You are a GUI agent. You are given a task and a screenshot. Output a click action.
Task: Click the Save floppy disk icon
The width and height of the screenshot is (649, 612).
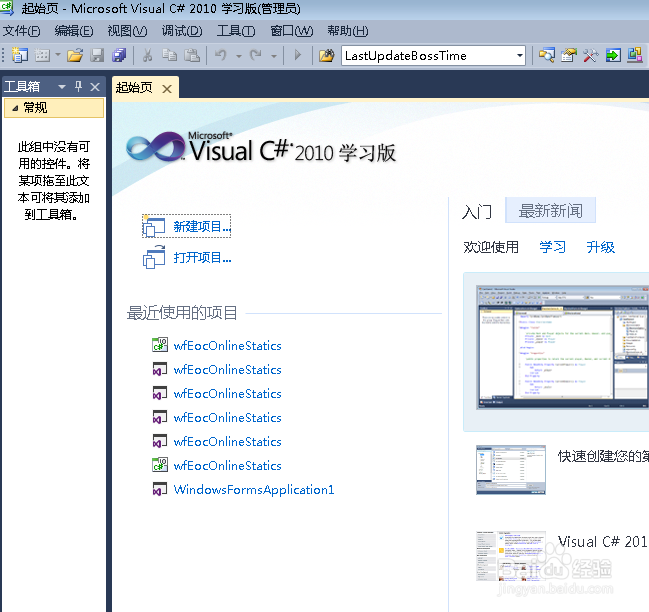(x=97, y=55)
